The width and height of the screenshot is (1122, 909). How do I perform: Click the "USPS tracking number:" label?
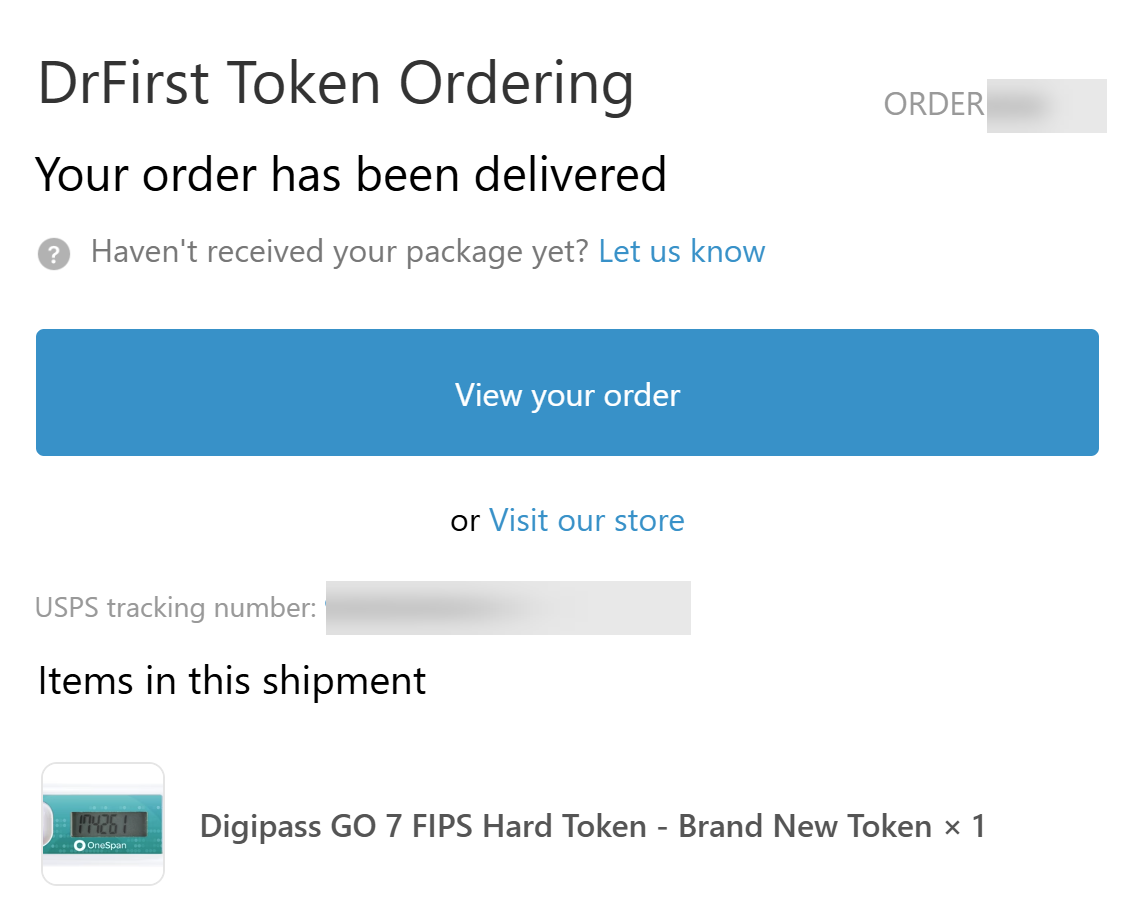coord(176,608)
